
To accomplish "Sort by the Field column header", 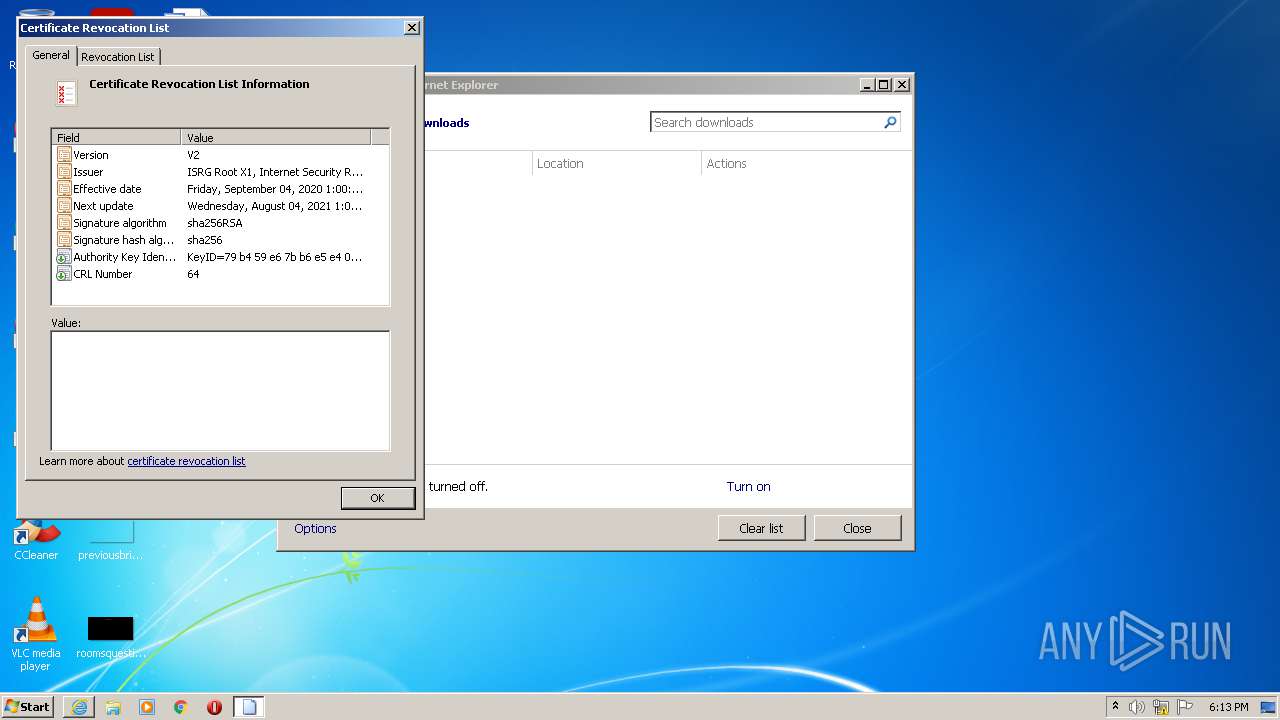I will point(116,138).
